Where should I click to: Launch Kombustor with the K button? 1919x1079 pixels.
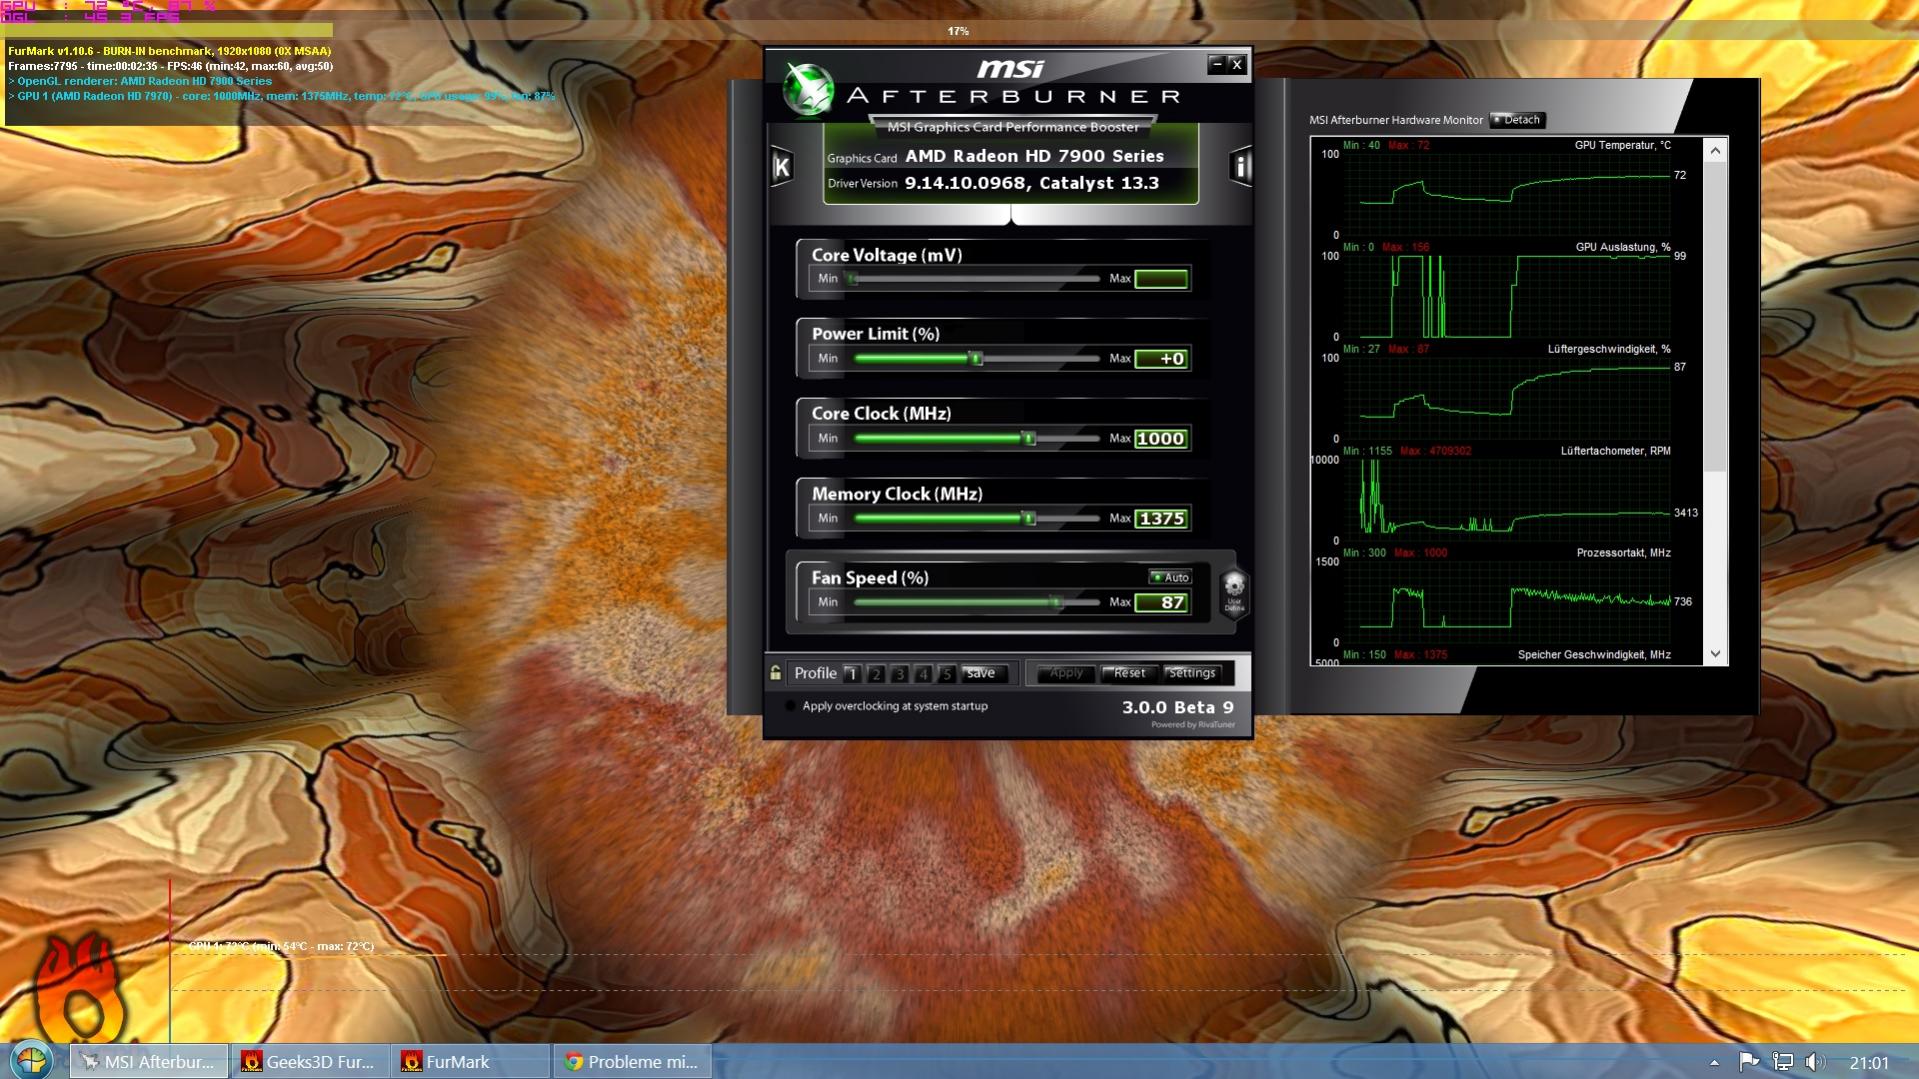coord(782,166)
